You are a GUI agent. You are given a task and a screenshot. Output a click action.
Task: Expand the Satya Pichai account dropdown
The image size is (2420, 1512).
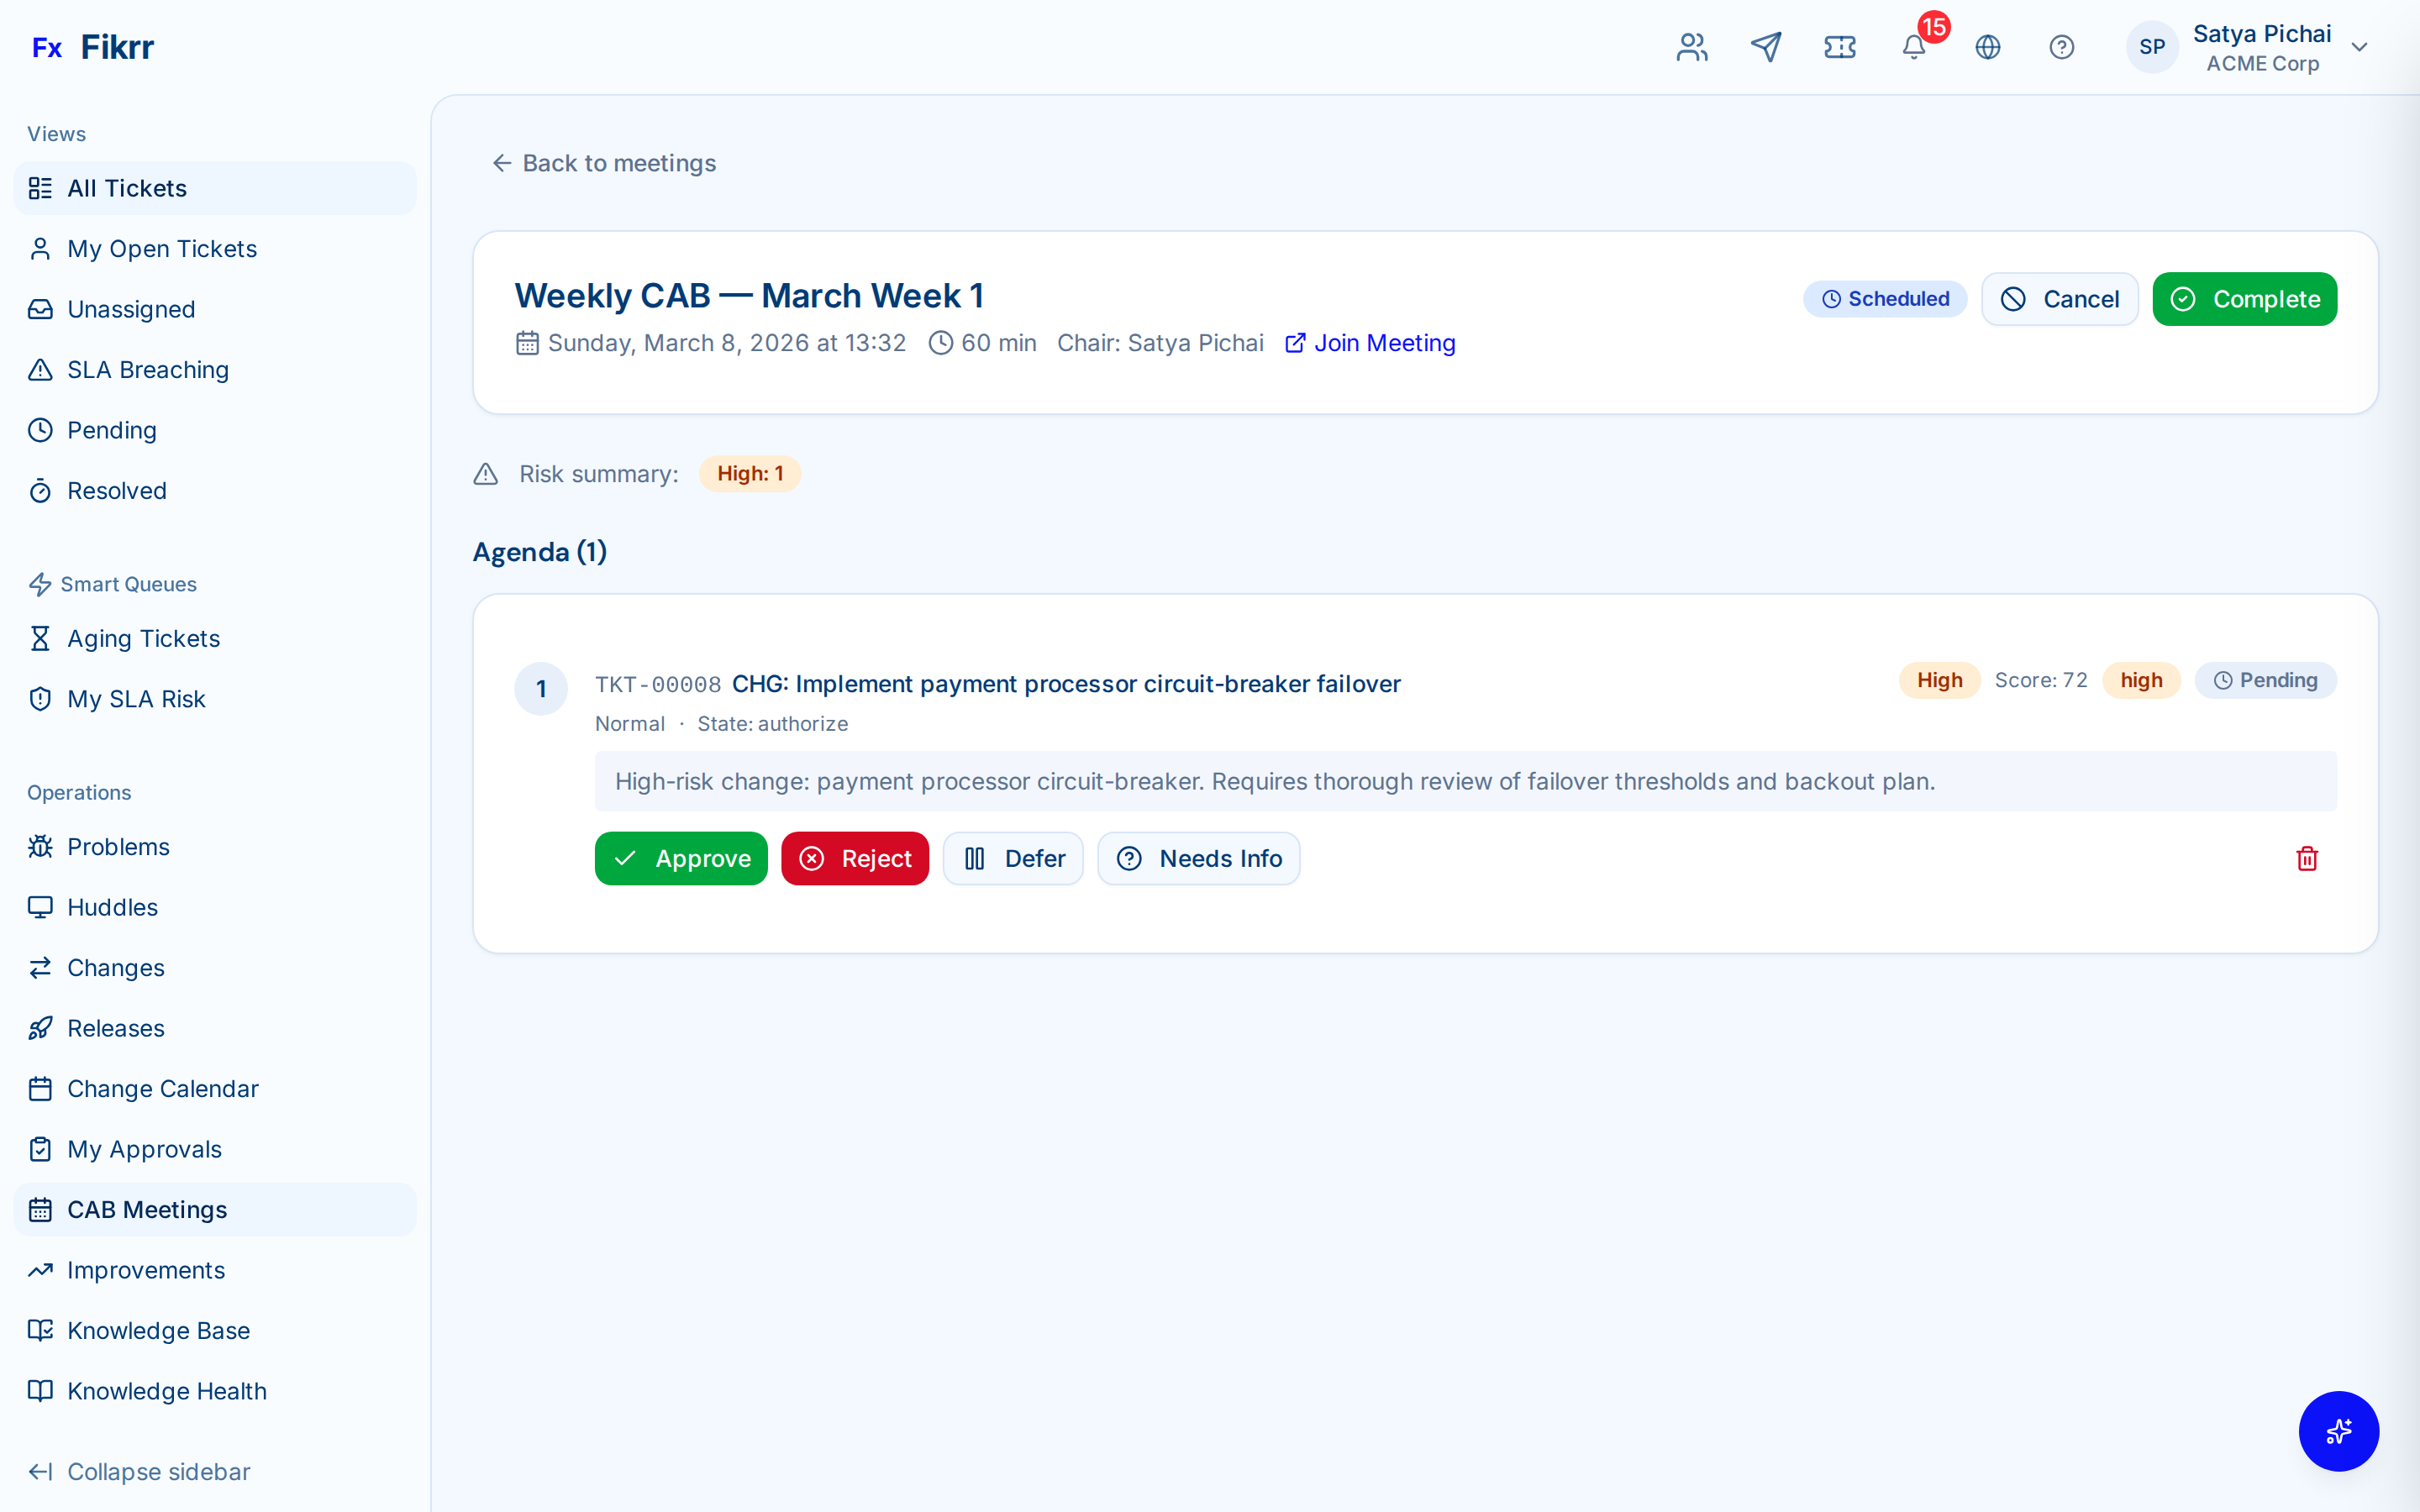[x=2360, y=47]
